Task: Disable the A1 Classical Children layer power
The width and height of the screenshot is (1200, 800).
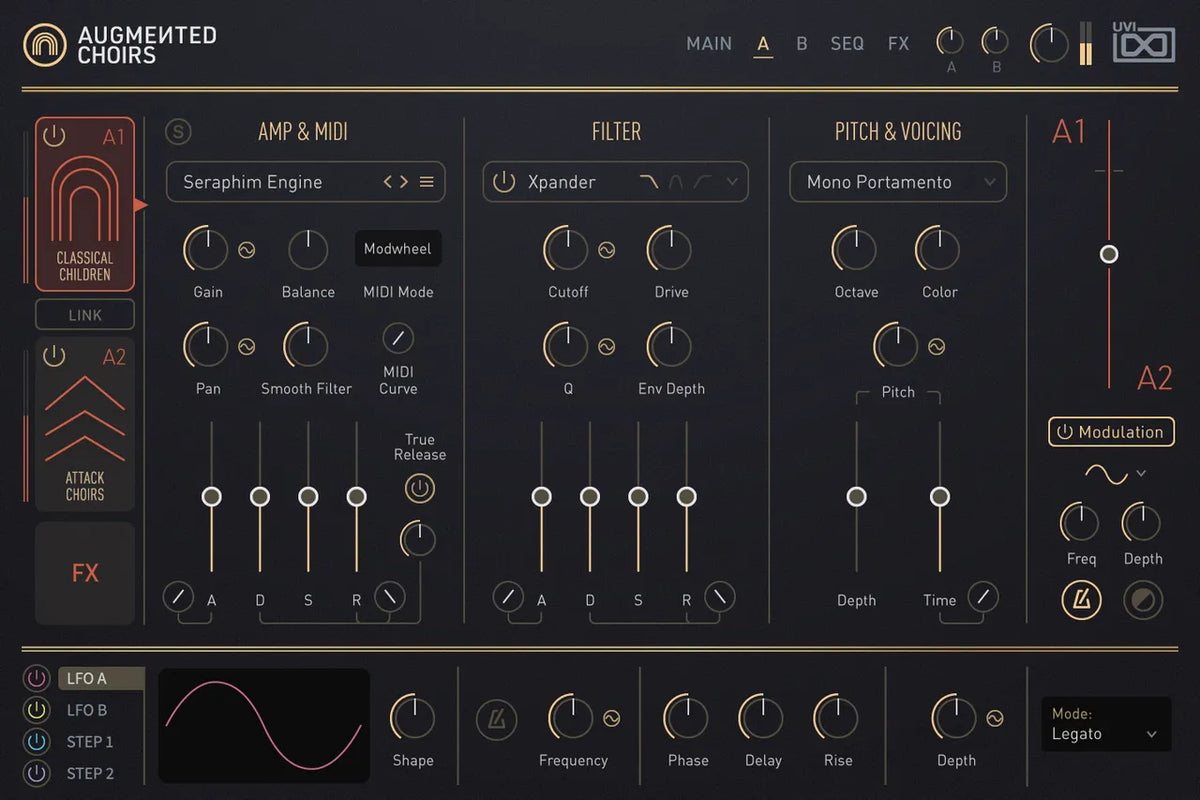Action: tap(54, 136)
